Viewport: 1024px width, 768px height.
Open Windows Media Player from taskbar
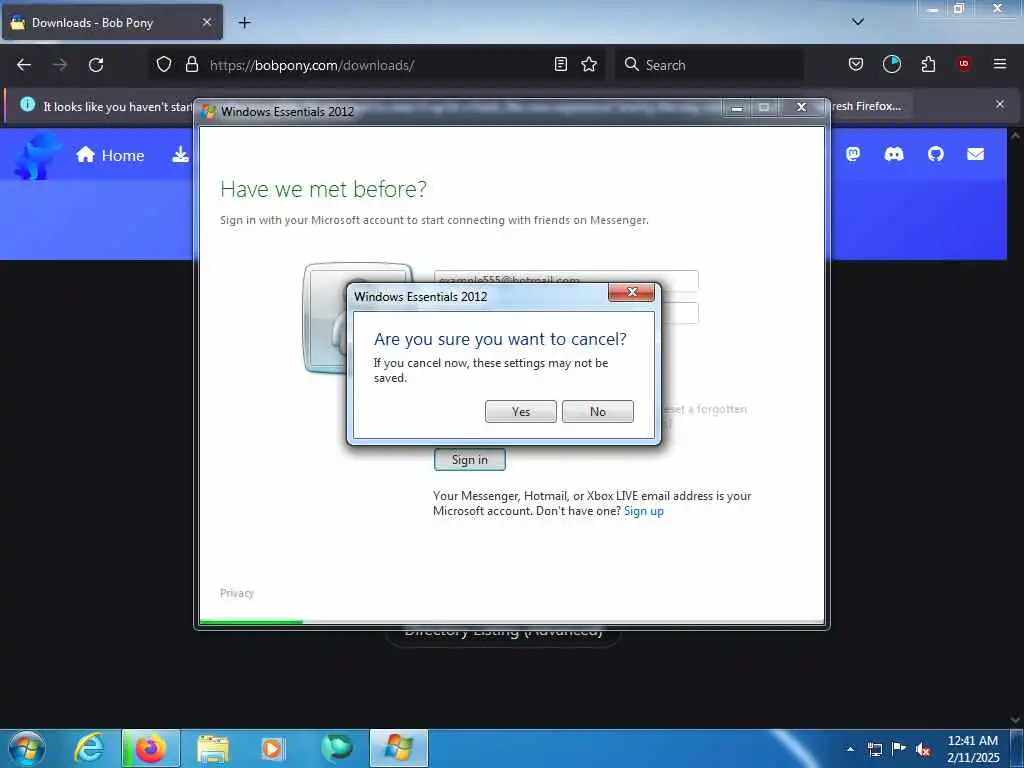(x=273, y=748)
